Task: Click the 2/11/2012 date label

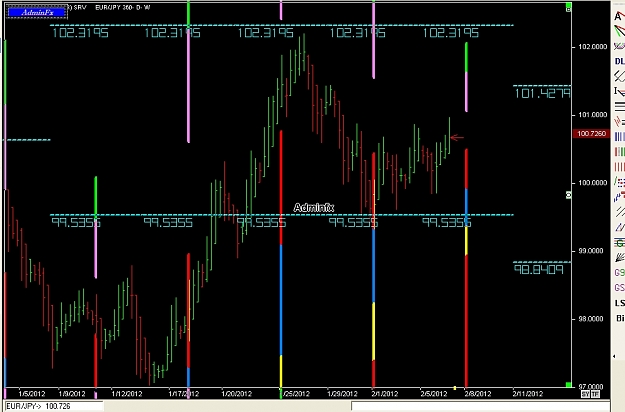Action: pos(527,394)
